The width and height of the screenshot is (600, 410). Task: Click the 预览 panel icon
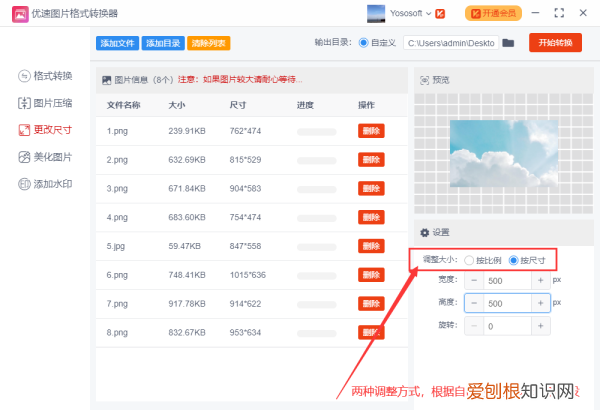[x=424, y=80]
